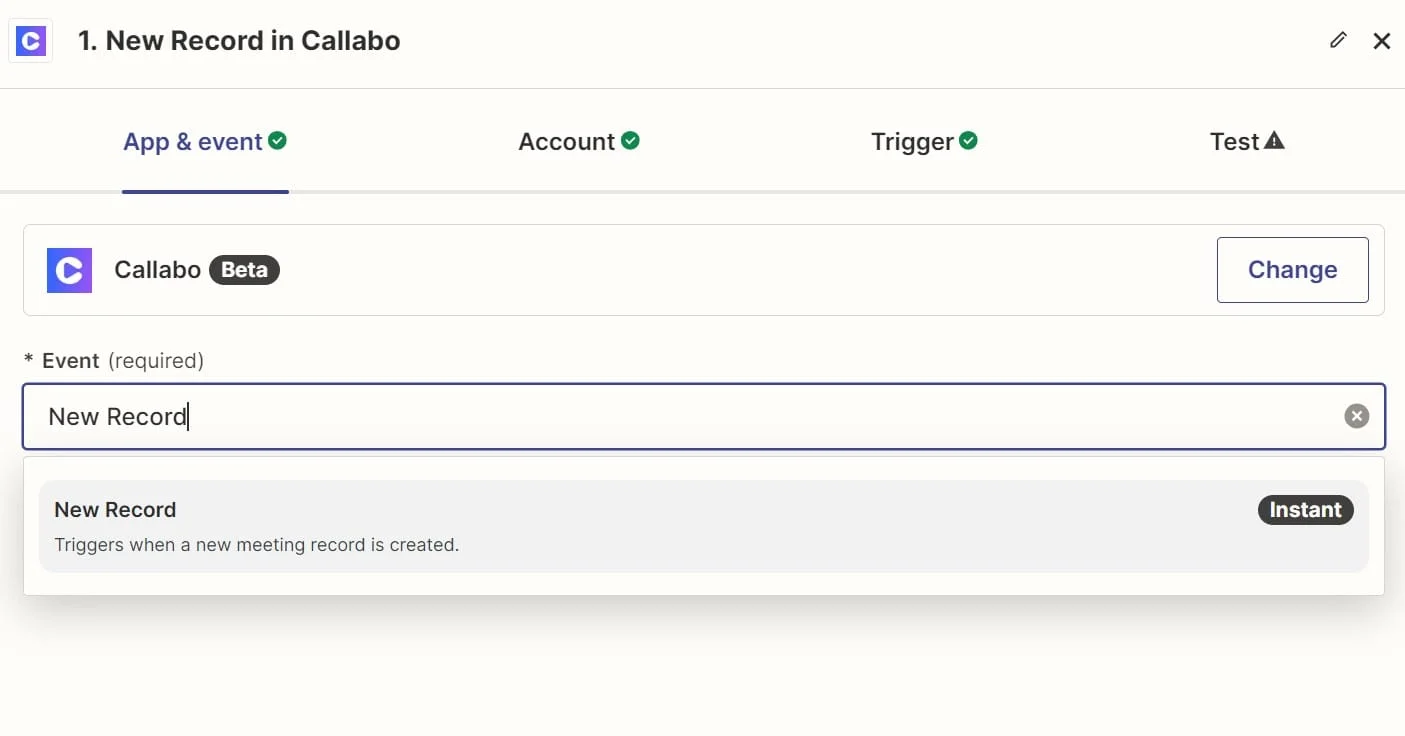
Task: Close the trigger step panel
Action: click(1382, 41)
